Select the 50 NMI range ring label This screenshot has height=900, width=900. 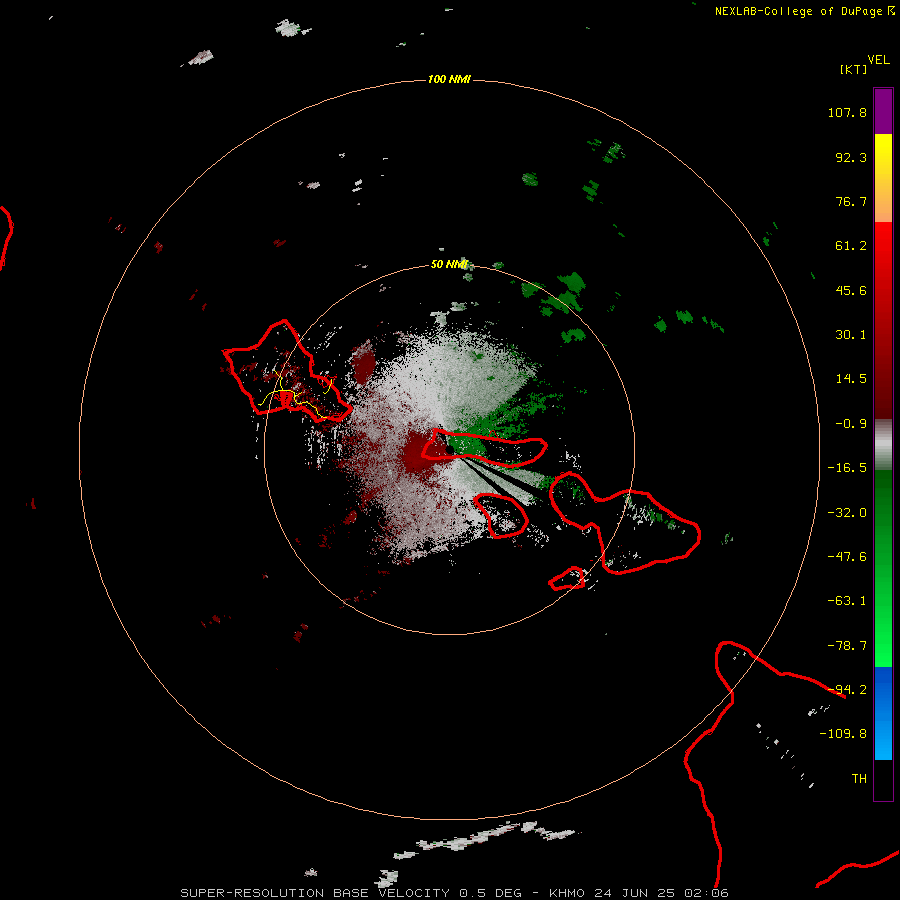point(449,264)
